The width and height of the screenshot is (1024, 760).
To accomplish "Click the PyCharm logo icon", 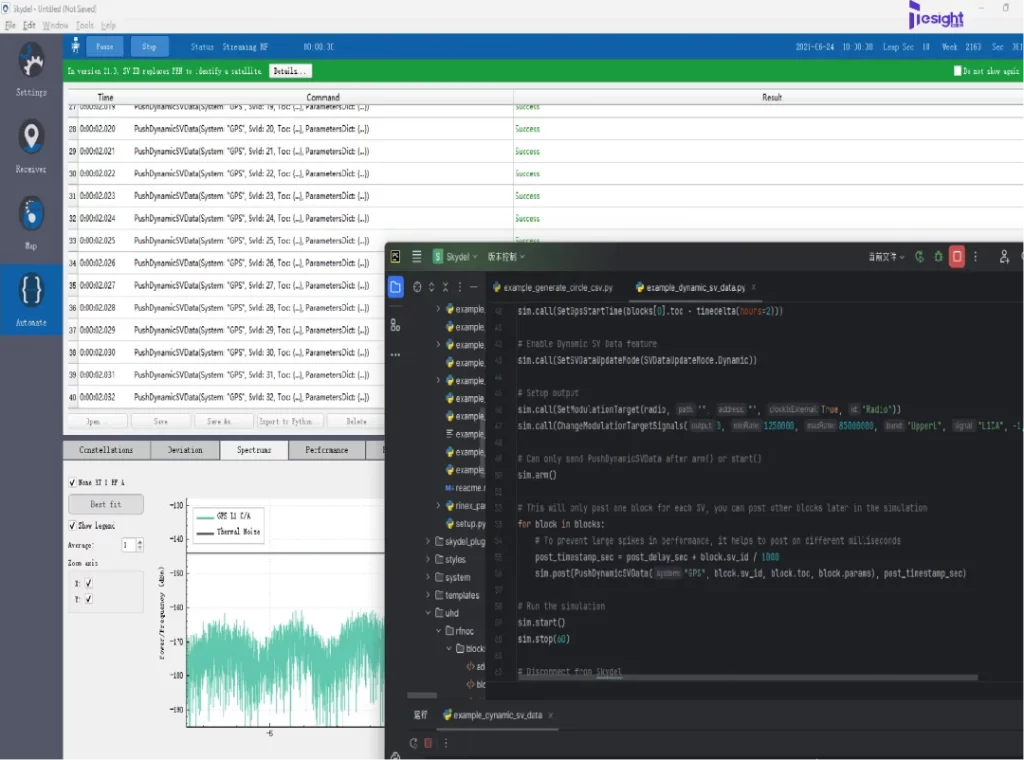I will click(395, 257).
